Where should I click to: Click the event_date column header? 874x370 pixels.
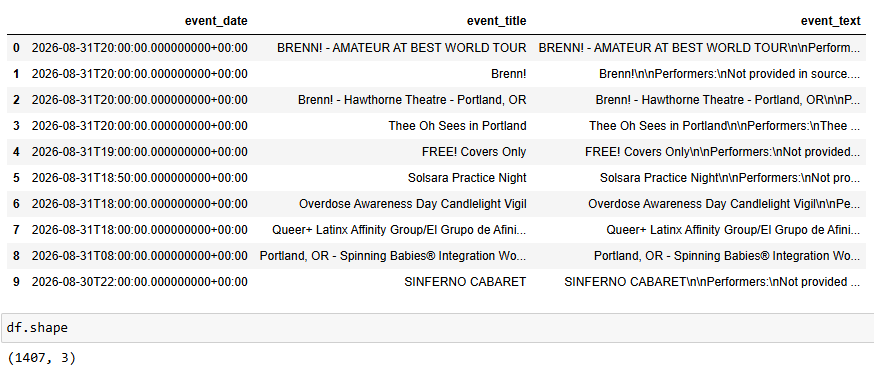(216, 21)
